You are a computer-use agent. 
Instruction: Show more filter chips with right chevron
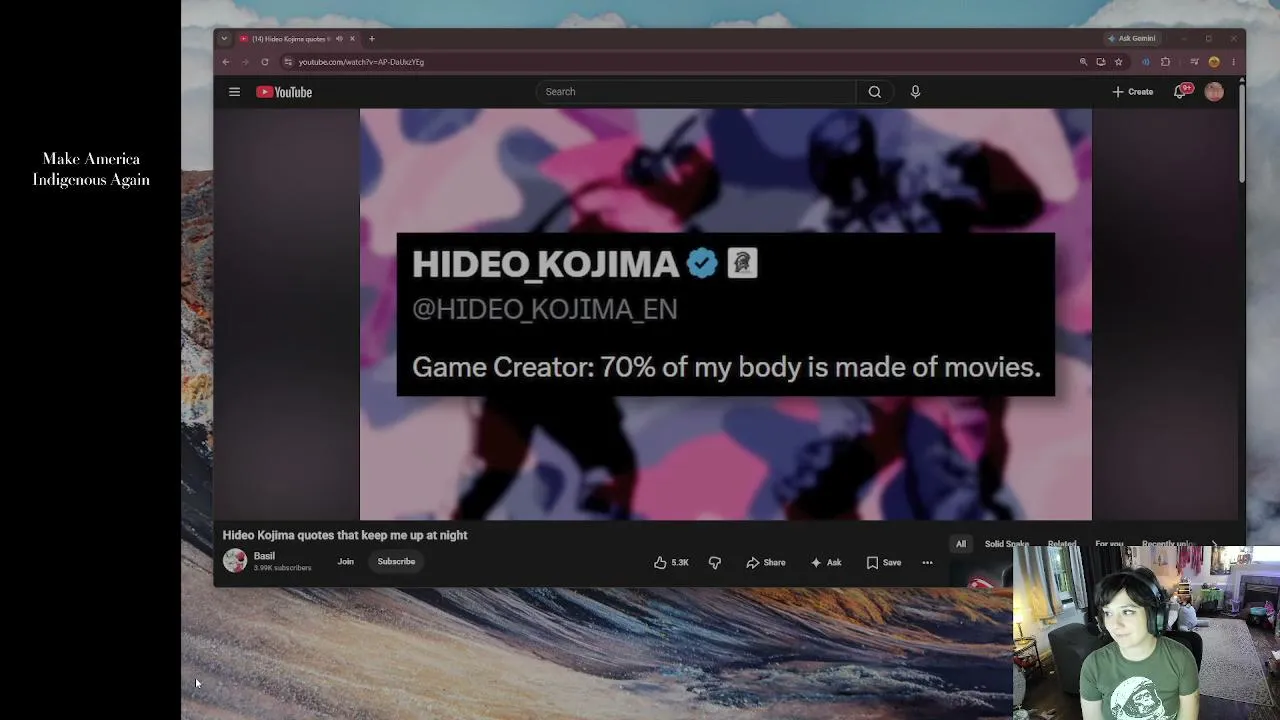(1215, 544)
